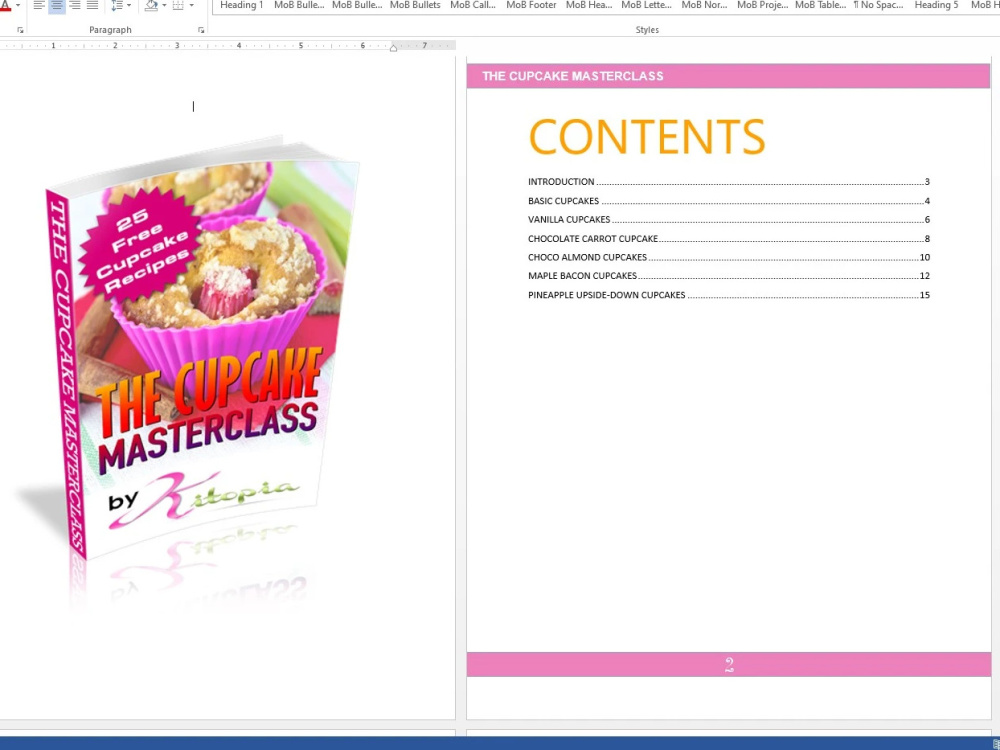Open the Font dialog launcher
1000x750 pixels.
click(x=20, y=30)
